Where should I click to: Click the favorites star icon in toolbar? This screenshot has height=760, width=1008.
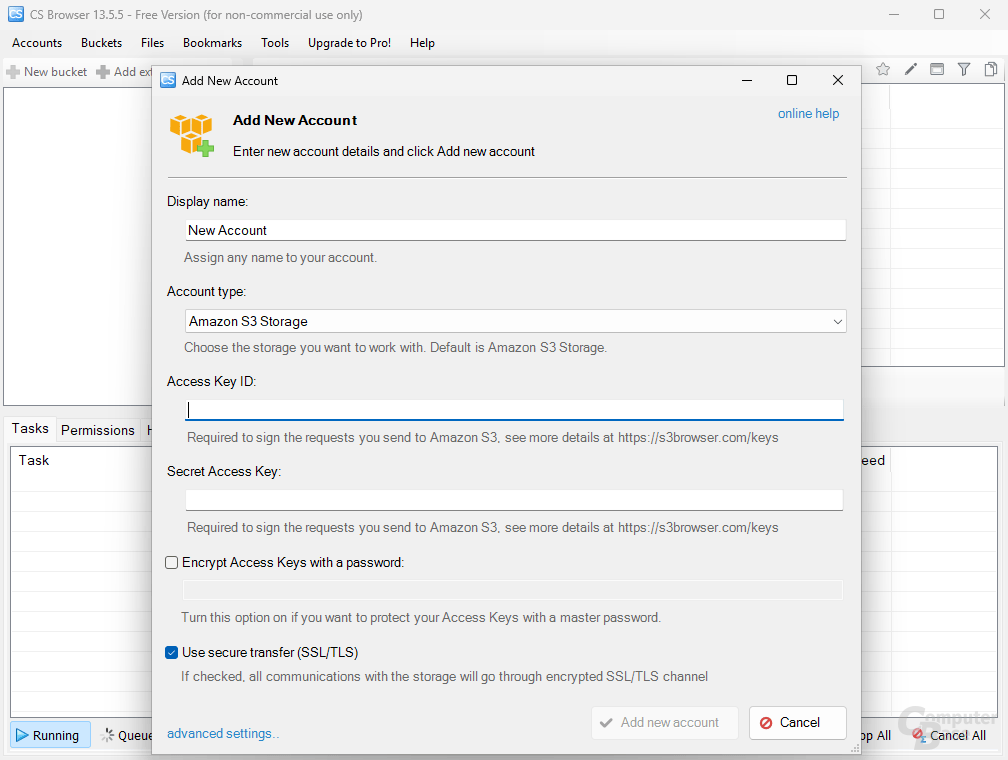tap(883, 69)
